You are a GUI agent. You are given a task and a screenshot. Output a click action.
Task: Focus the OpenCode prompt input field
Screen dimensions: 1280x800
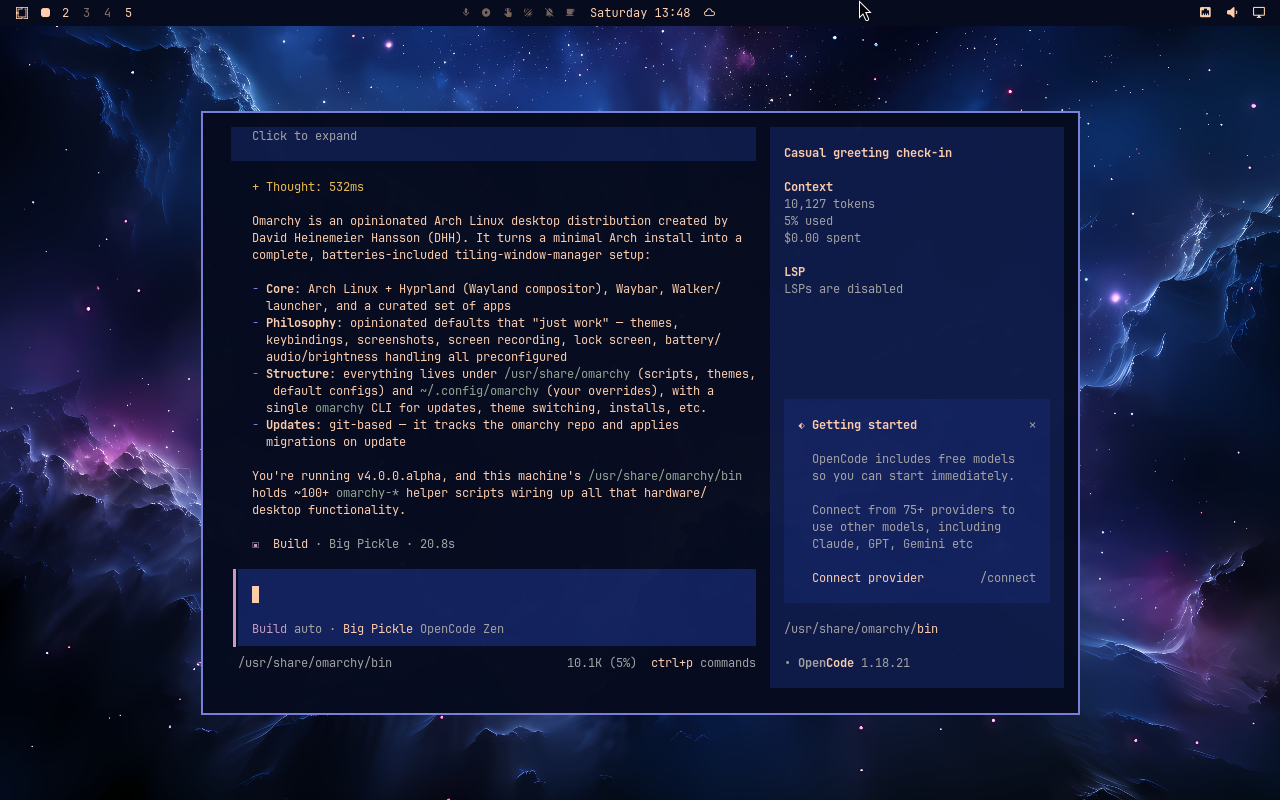tap(496, 595)
